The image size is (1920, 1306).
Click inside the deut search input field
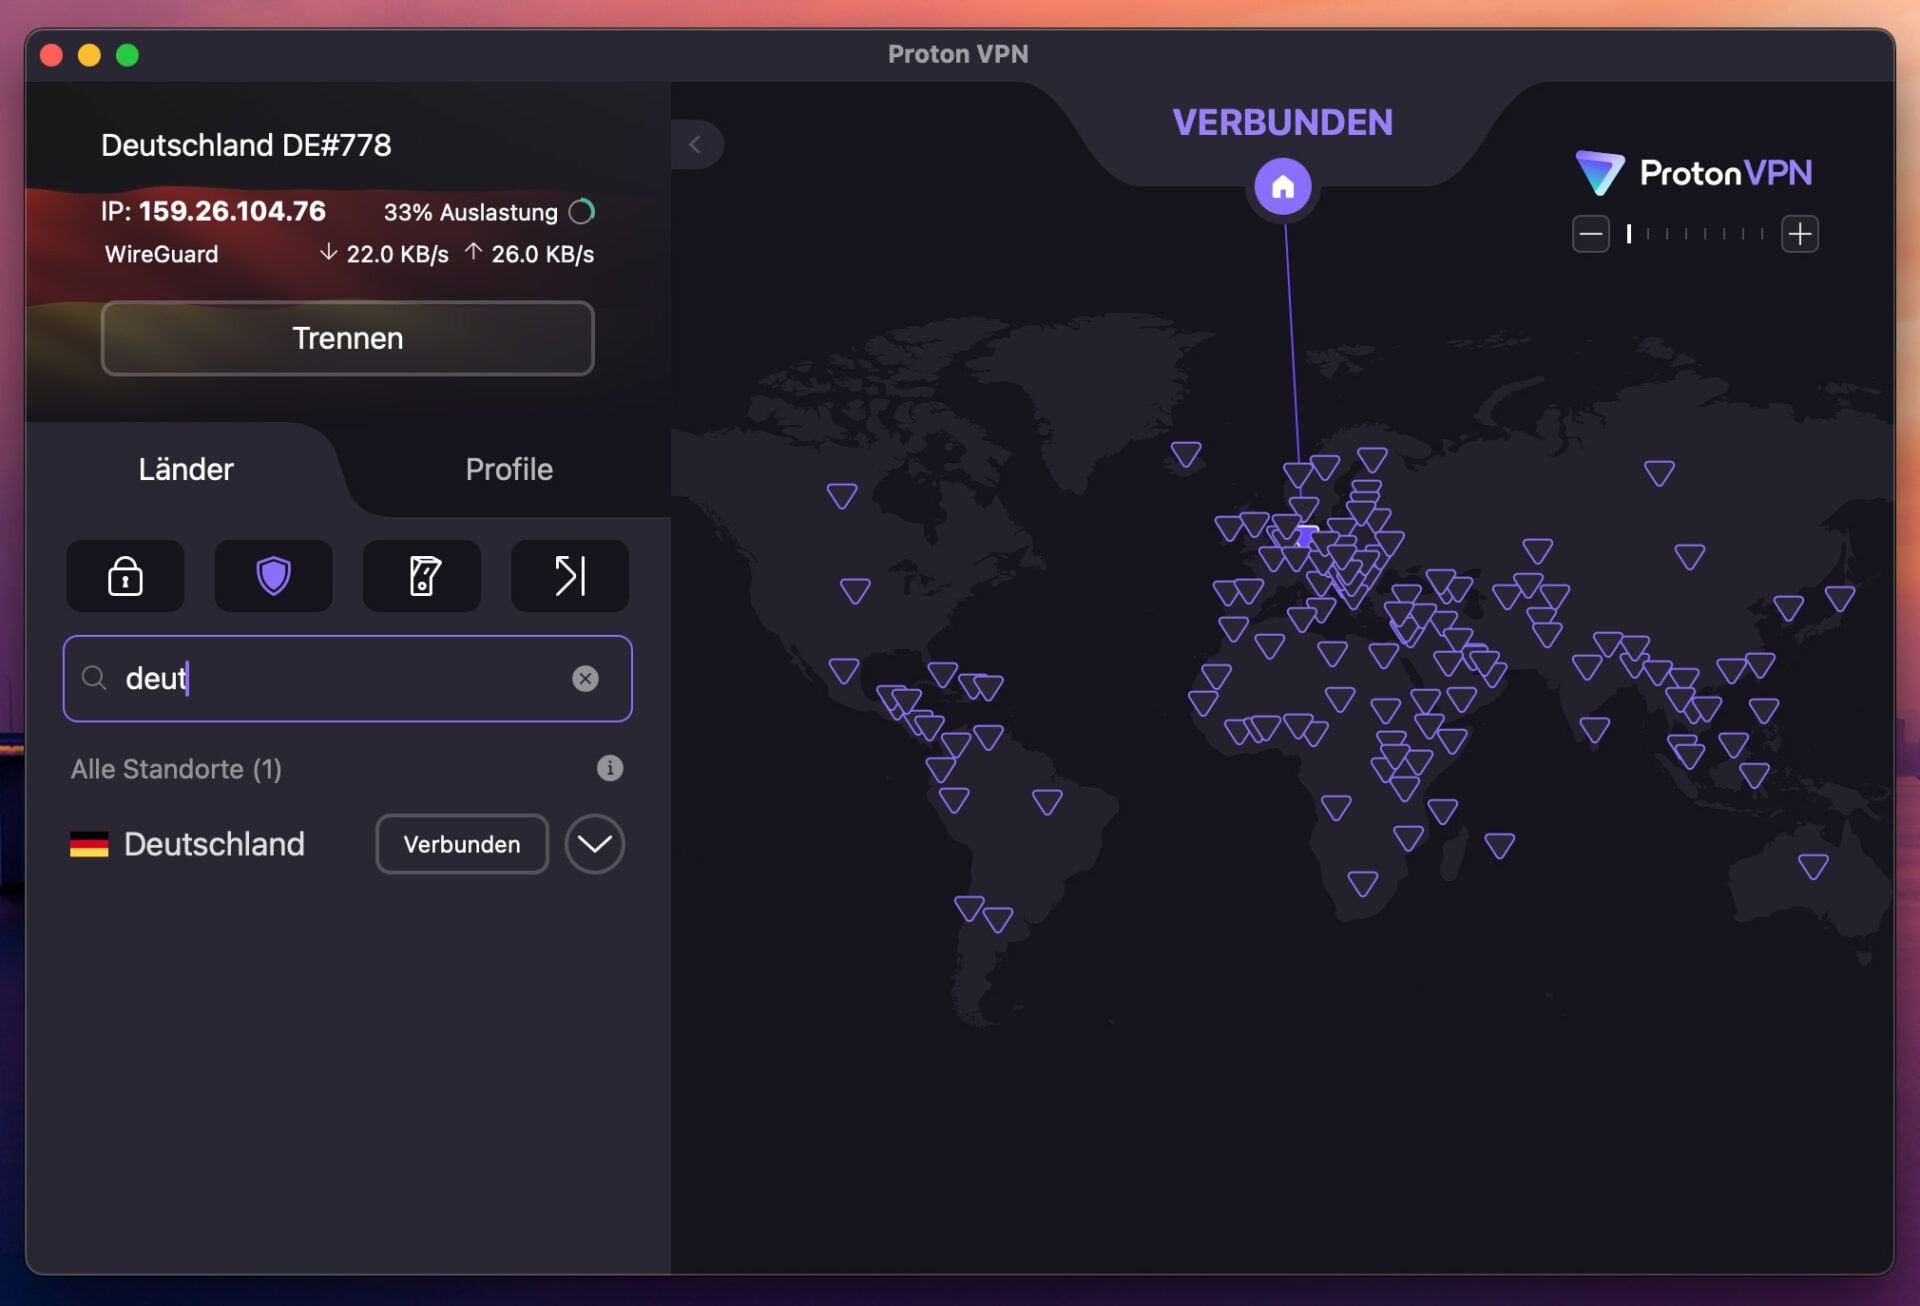[x=300, y=679]
